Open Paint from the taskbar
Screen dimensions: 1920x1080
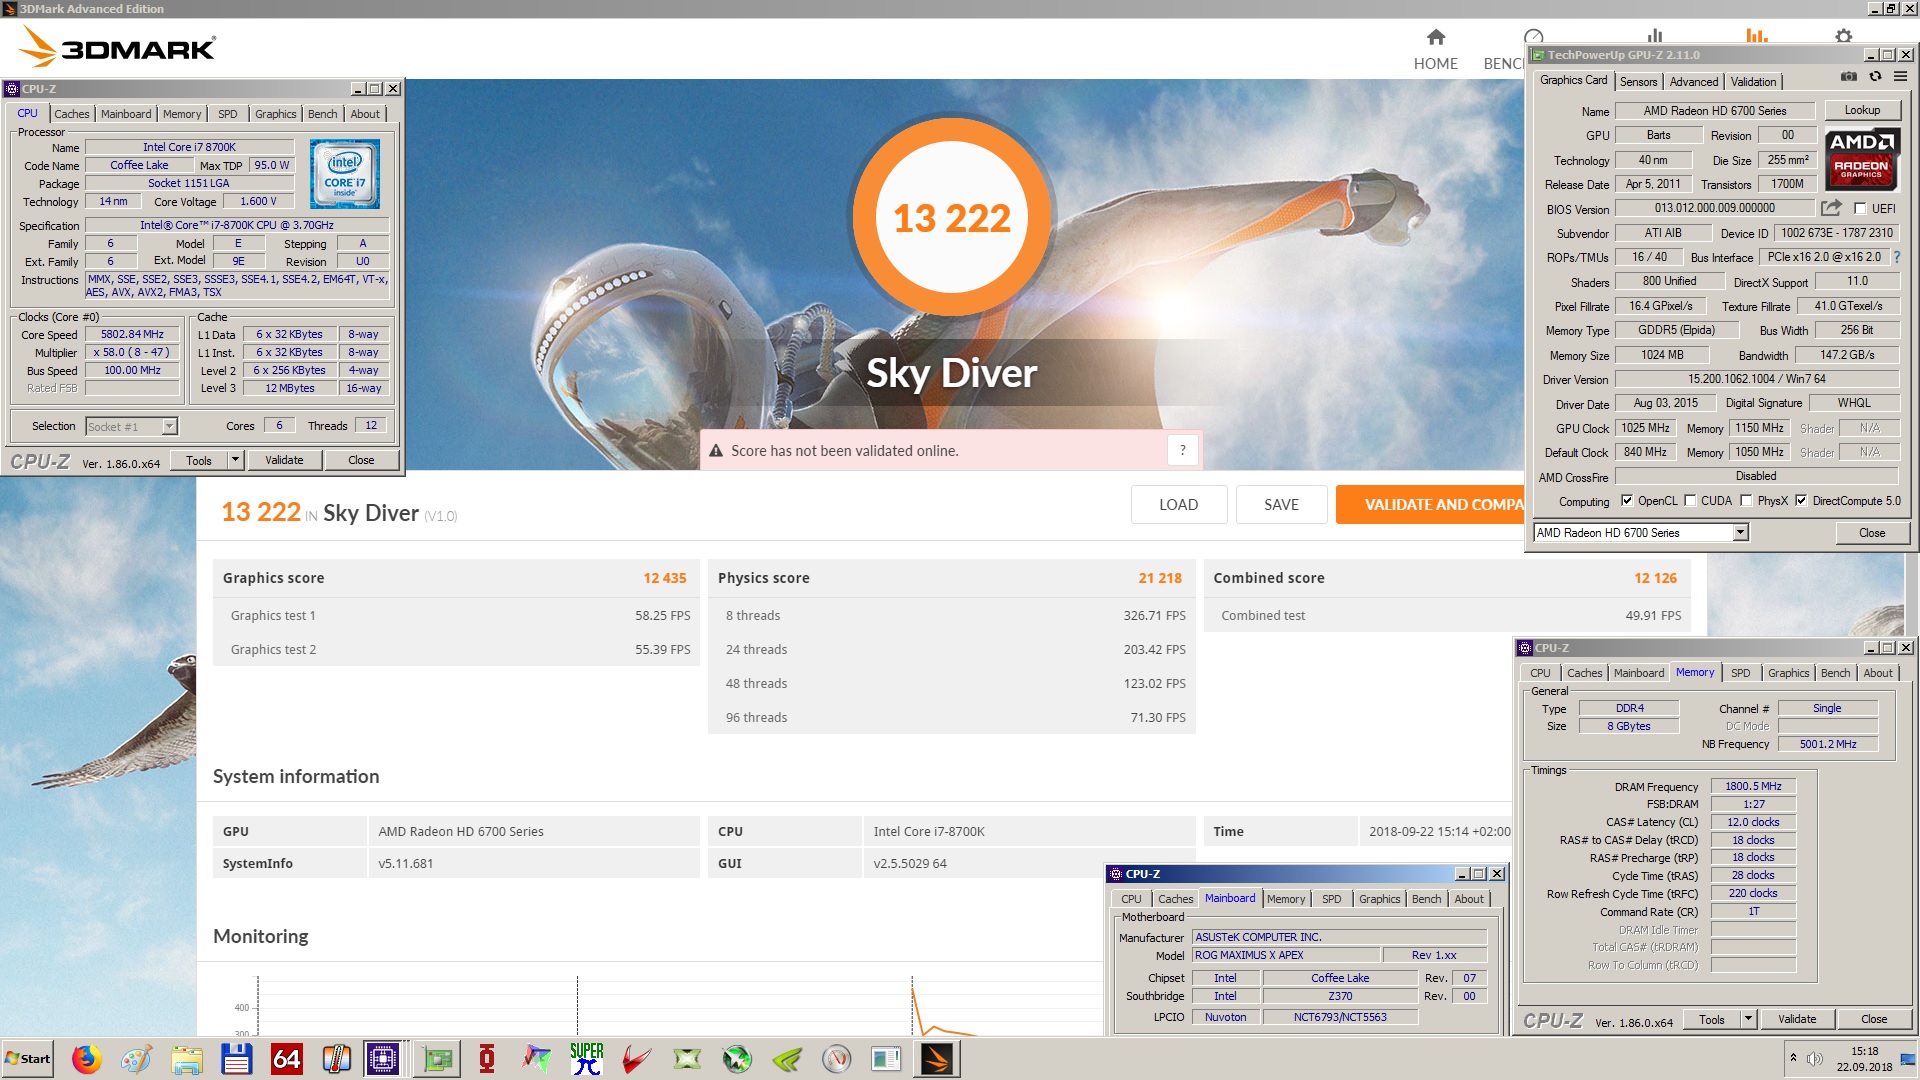(137, 1059)
